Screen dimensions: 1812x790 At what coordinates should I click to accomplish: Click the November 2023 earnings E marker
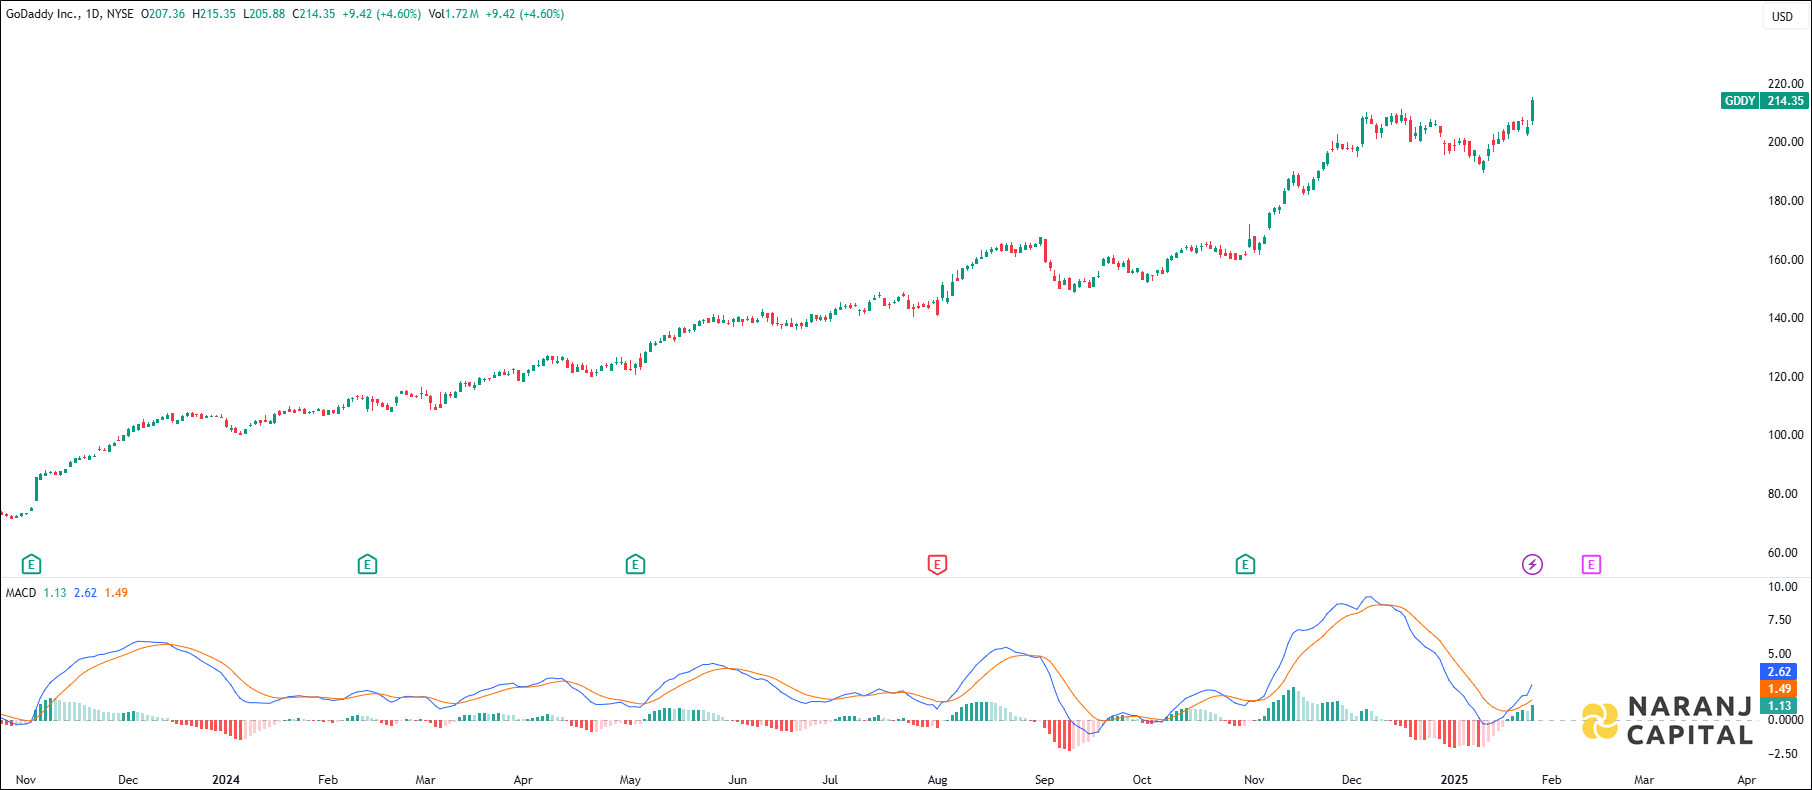tap(31, 565)
